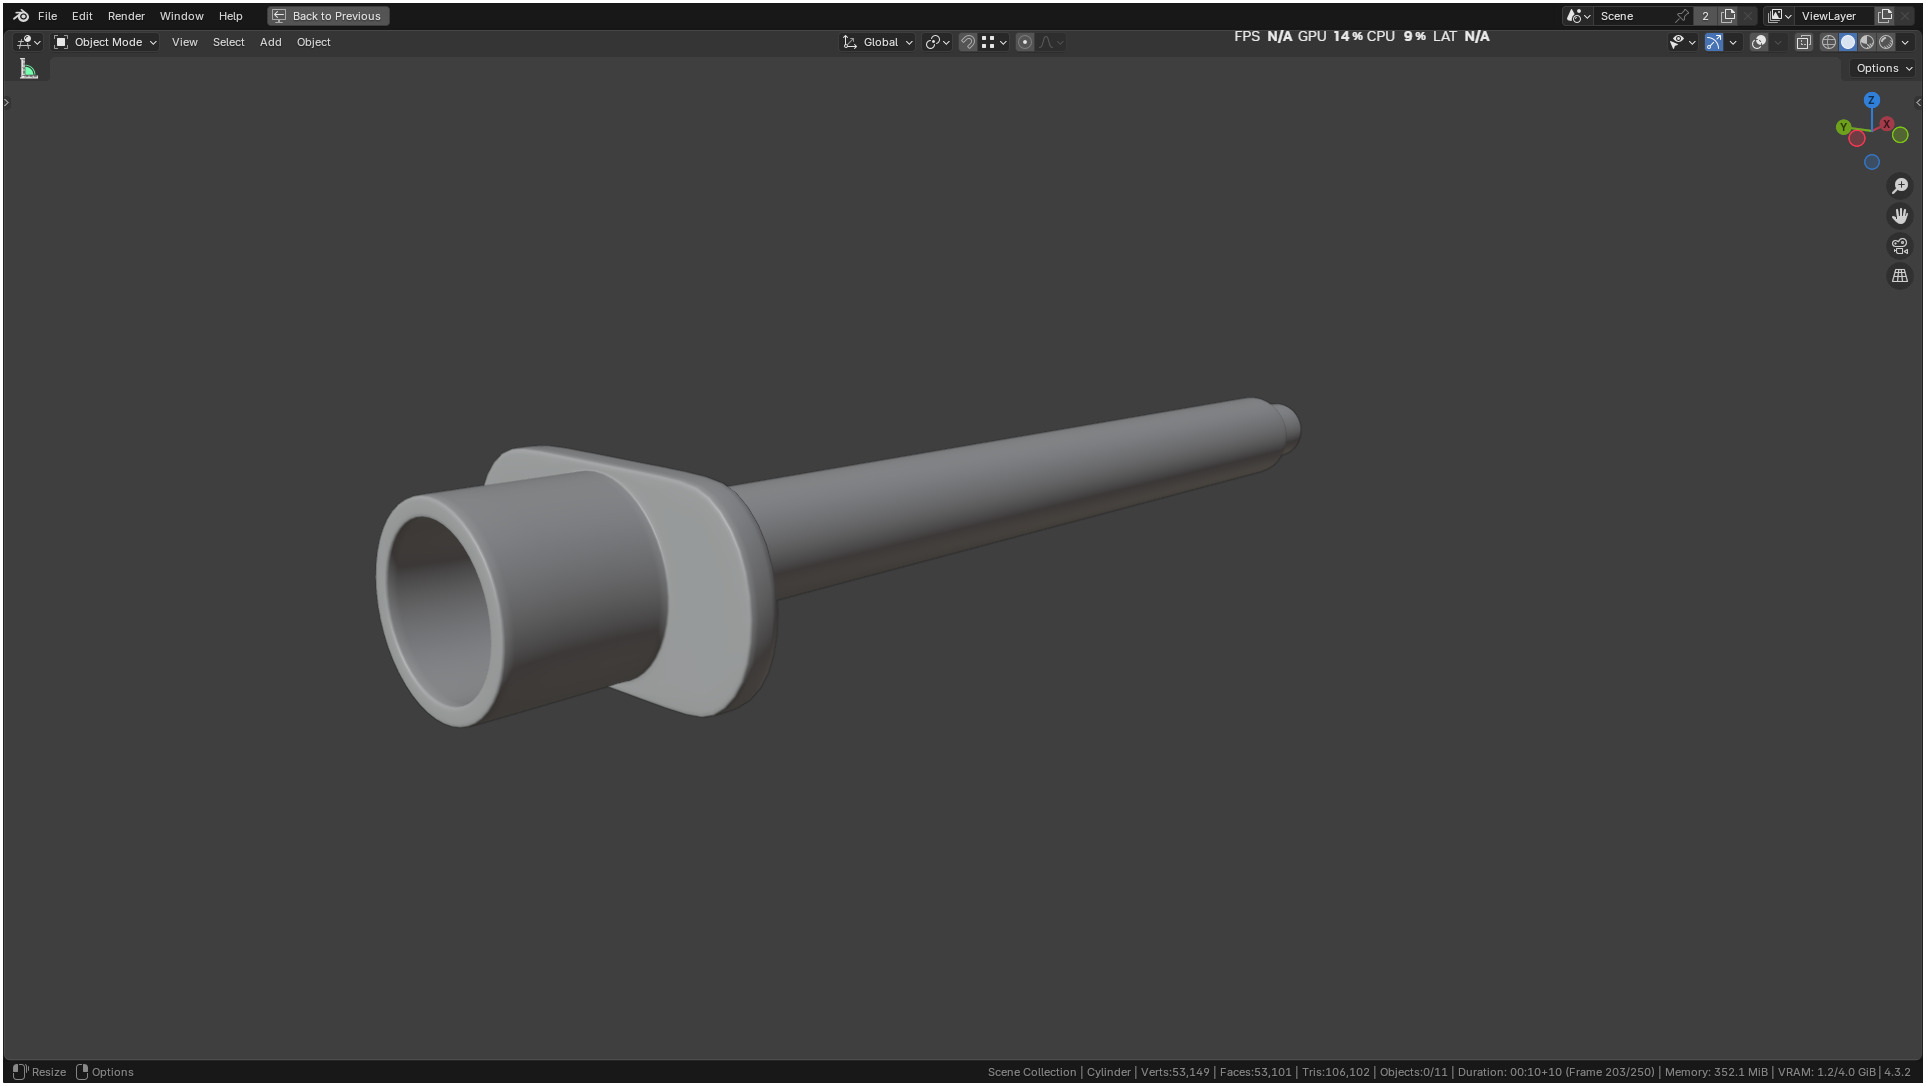The height and width of the screenshot is (1086, 1926).
Task: Open the View menu in viewport header
Action: (x=184, y=42)
